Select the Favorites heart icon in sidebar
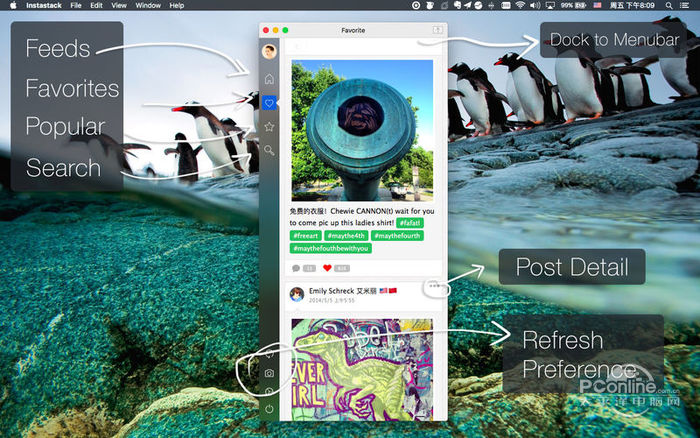Image resolution: width=700 pixels, height=438 pixels. tap(269, 102)
